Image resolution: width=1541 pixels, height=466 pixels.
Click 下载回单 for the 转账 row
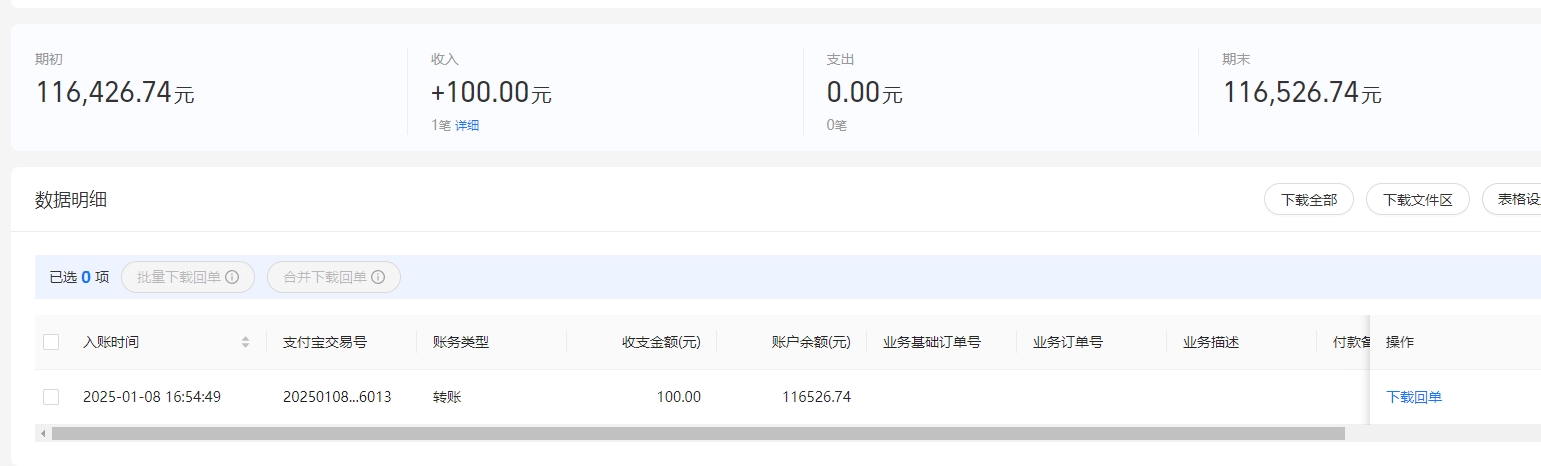[1414, 397]
